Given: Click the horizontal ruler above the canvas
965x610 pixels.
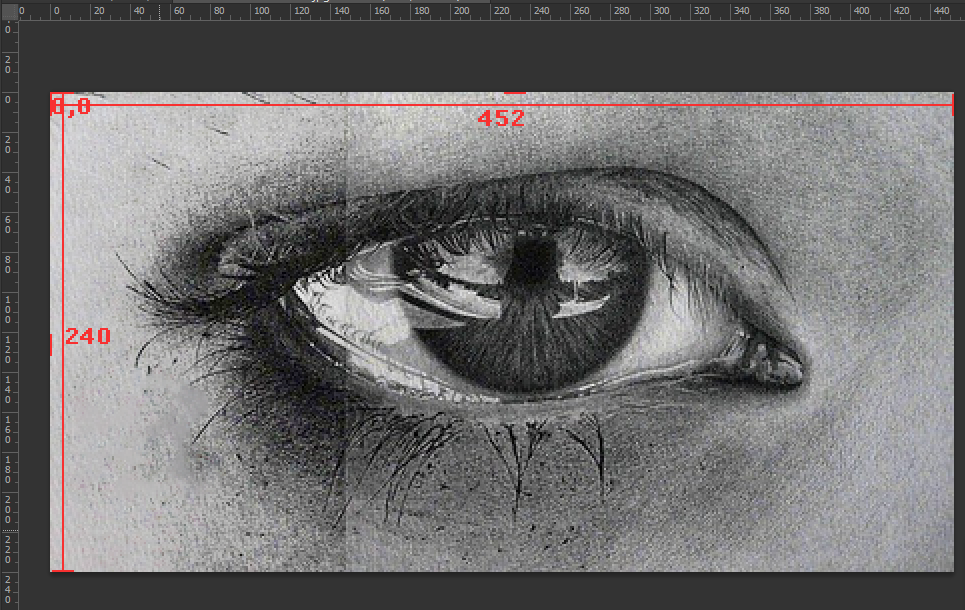Looking at the screenshot, I should [x=491, y=11].
